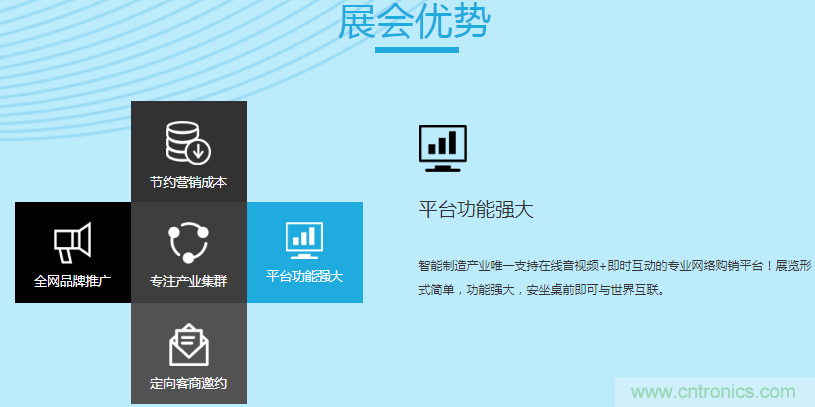This screenshot has width=815, height=407.
Task: Click the bar chart inside the large monitor icon
Action: pos(442,143)
